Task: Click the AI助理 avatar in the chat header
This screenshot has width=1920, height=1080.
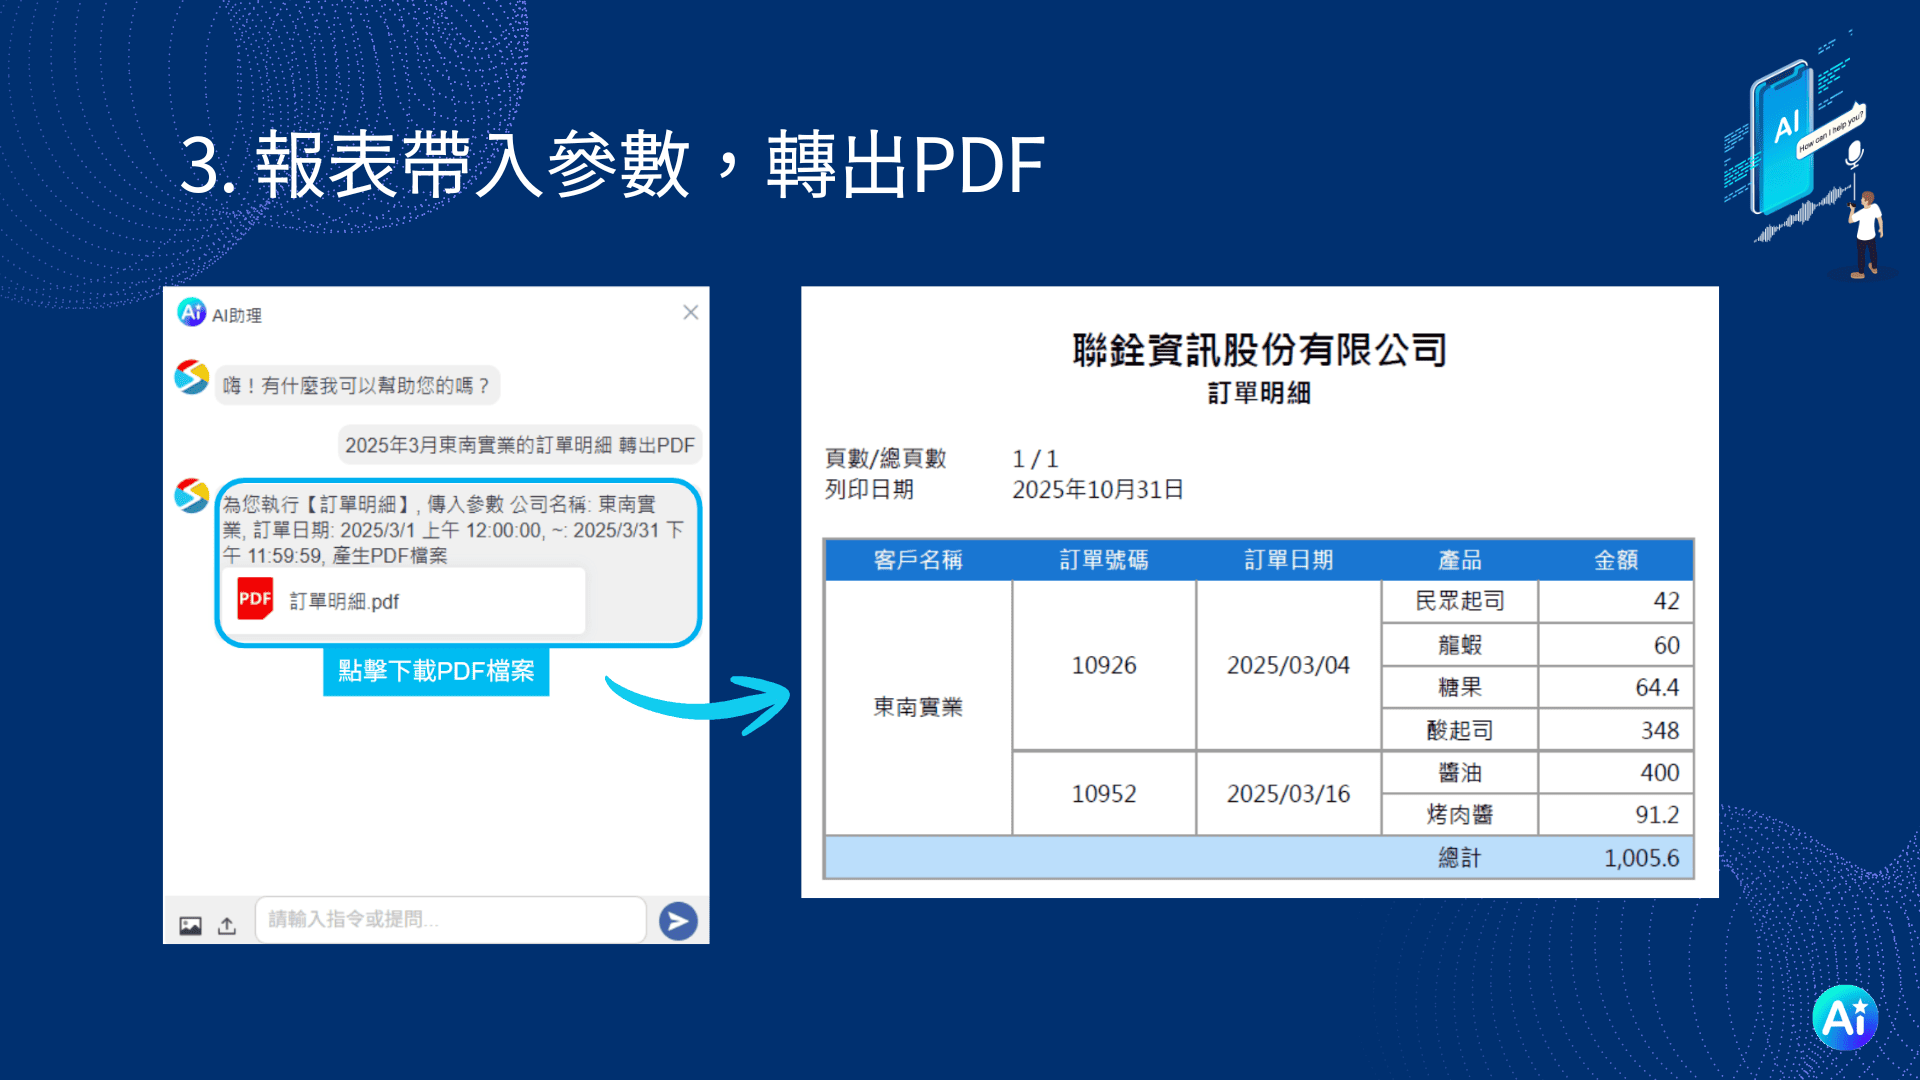Action: click(x=191, y=313)
